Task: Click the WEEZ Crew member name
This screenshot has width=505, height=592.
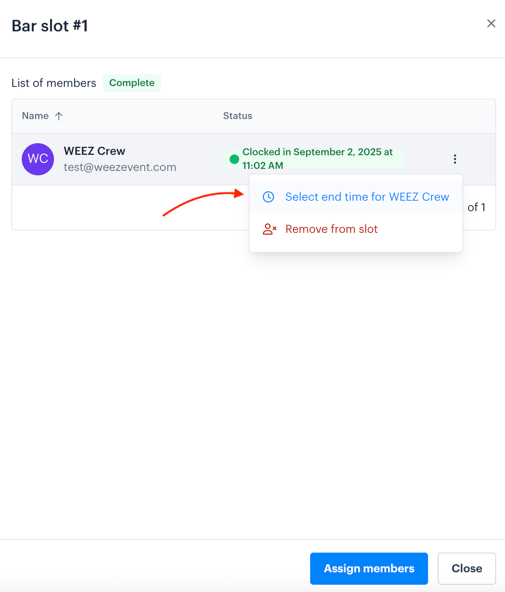Action: click(x=94, y=151)
